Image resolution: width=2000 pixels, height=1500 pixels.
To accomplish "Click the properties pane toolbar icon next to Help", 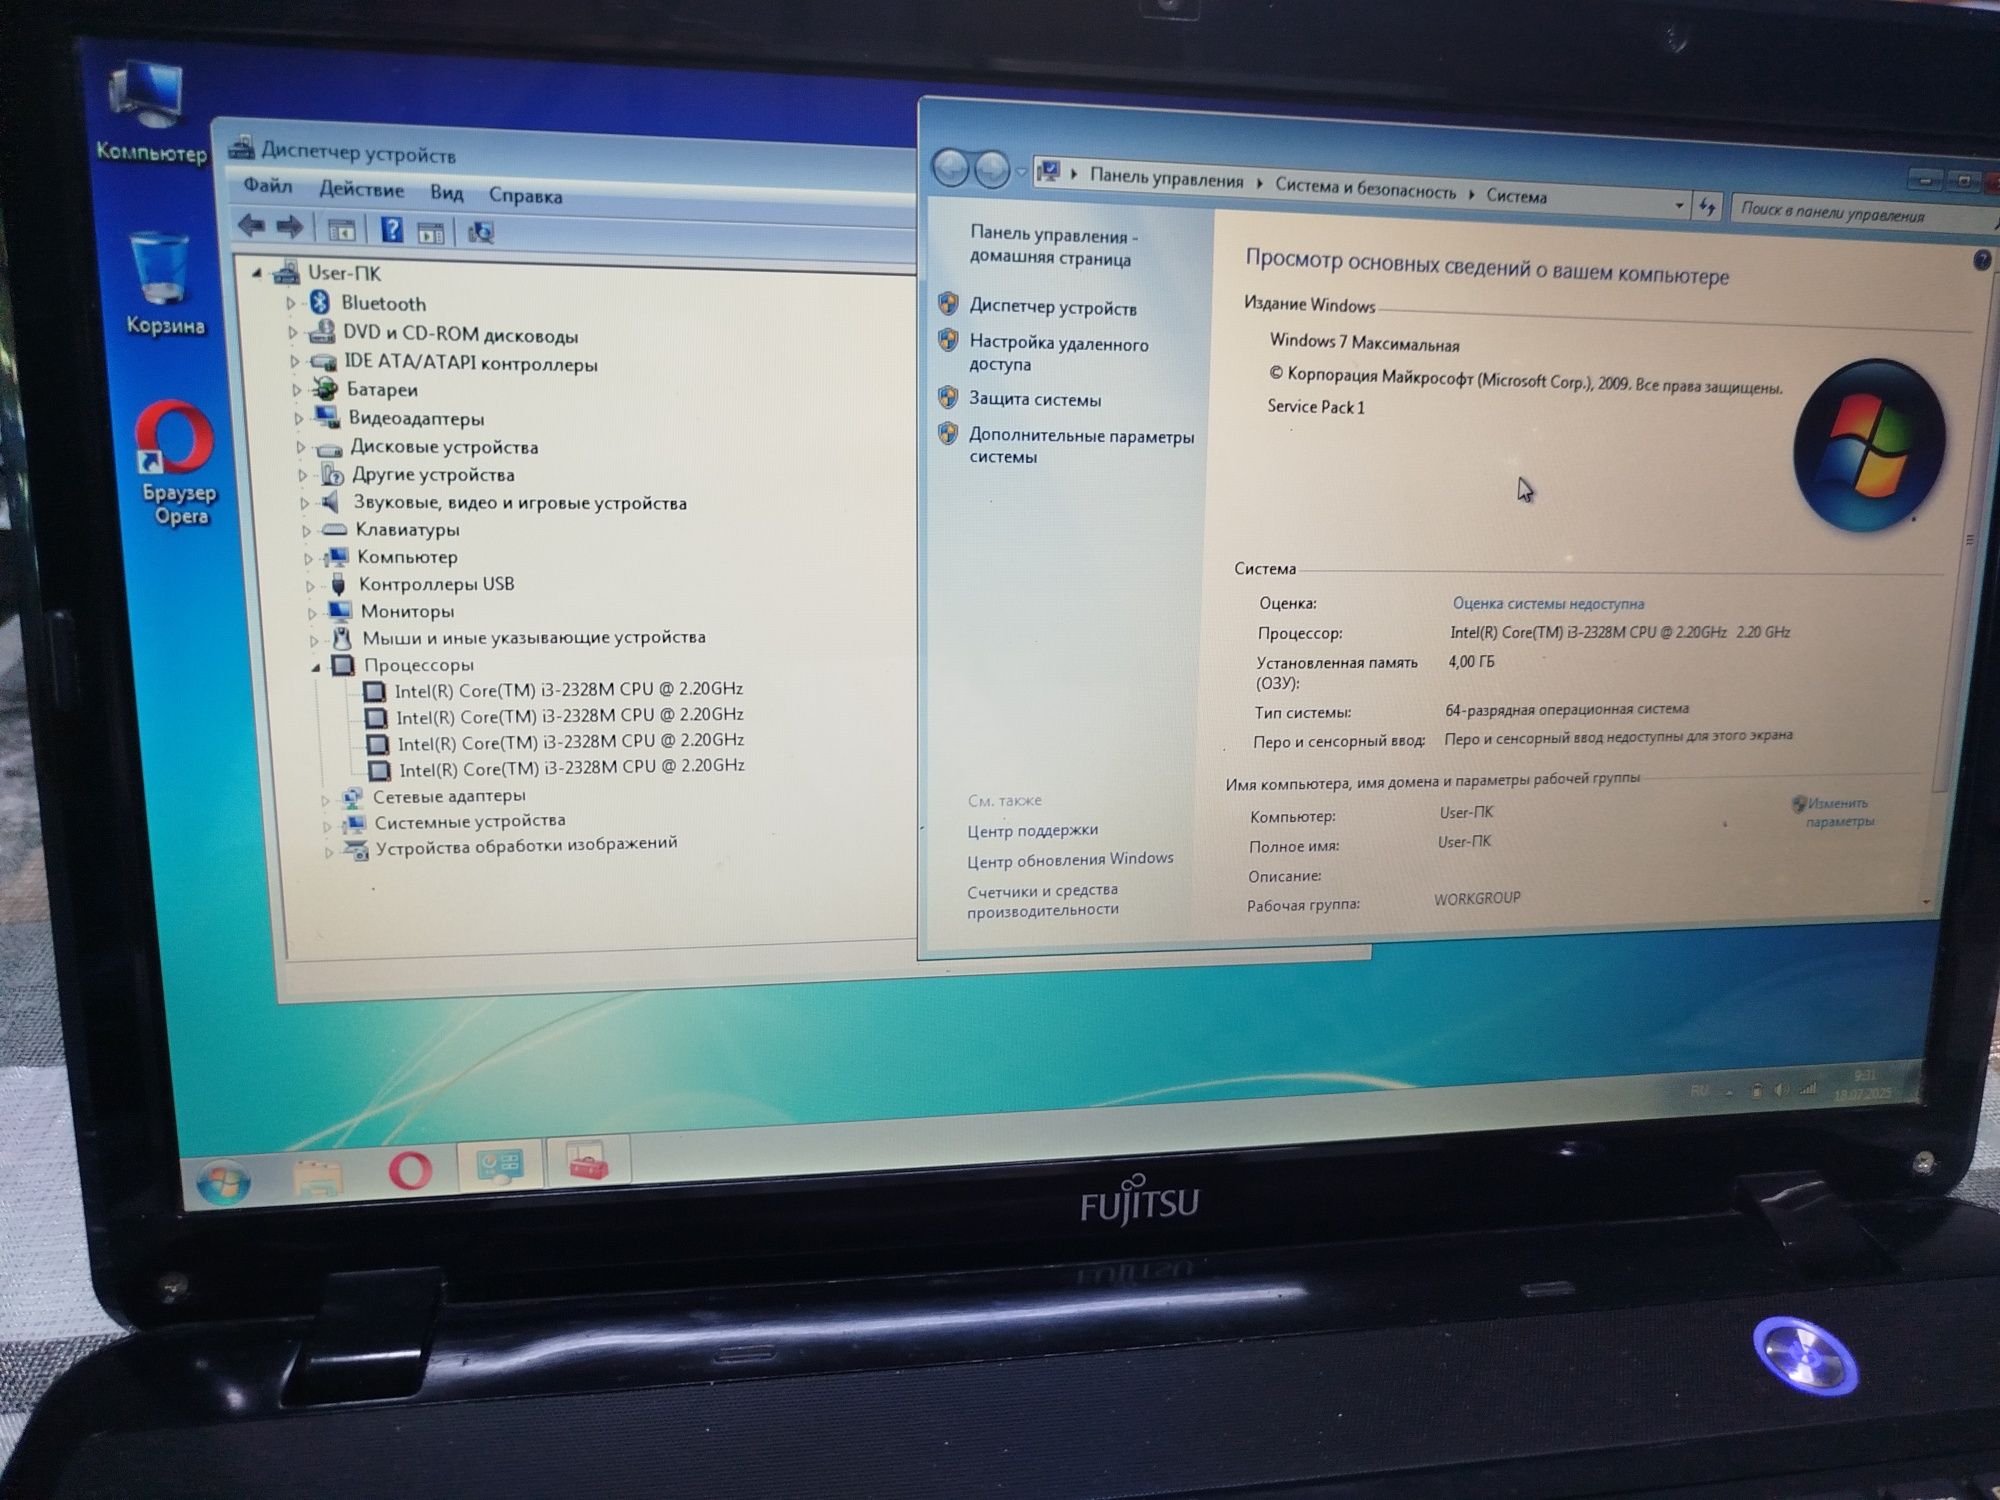I will (431, 232).
